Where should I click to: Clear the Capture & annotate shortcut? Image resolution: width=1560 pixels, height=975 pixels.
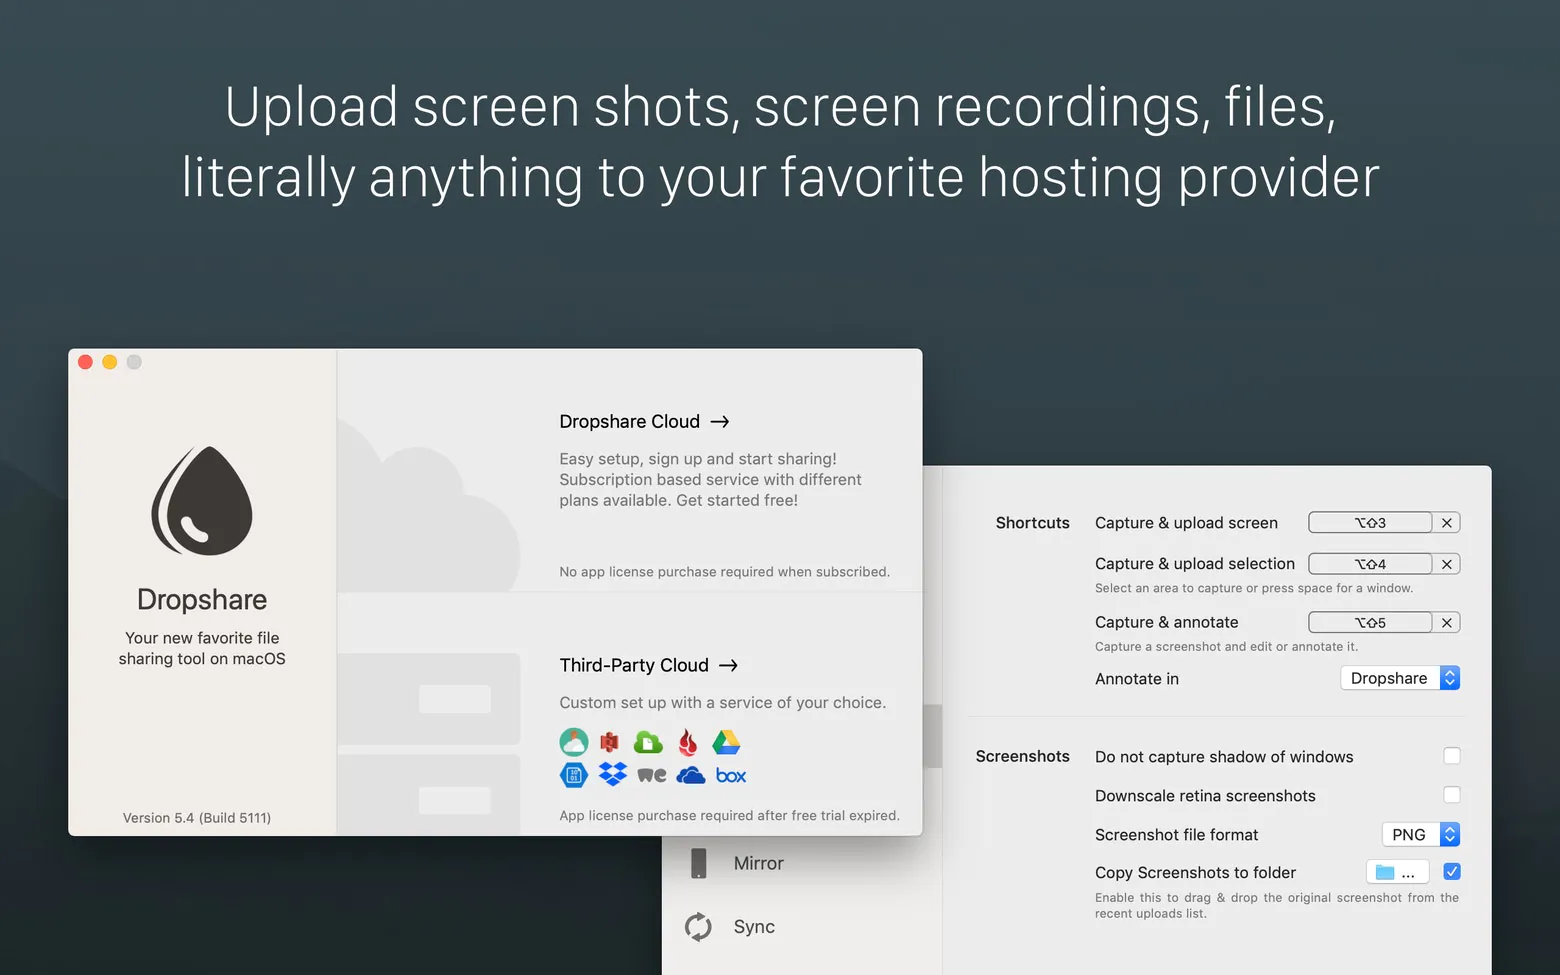point(1446,622)
